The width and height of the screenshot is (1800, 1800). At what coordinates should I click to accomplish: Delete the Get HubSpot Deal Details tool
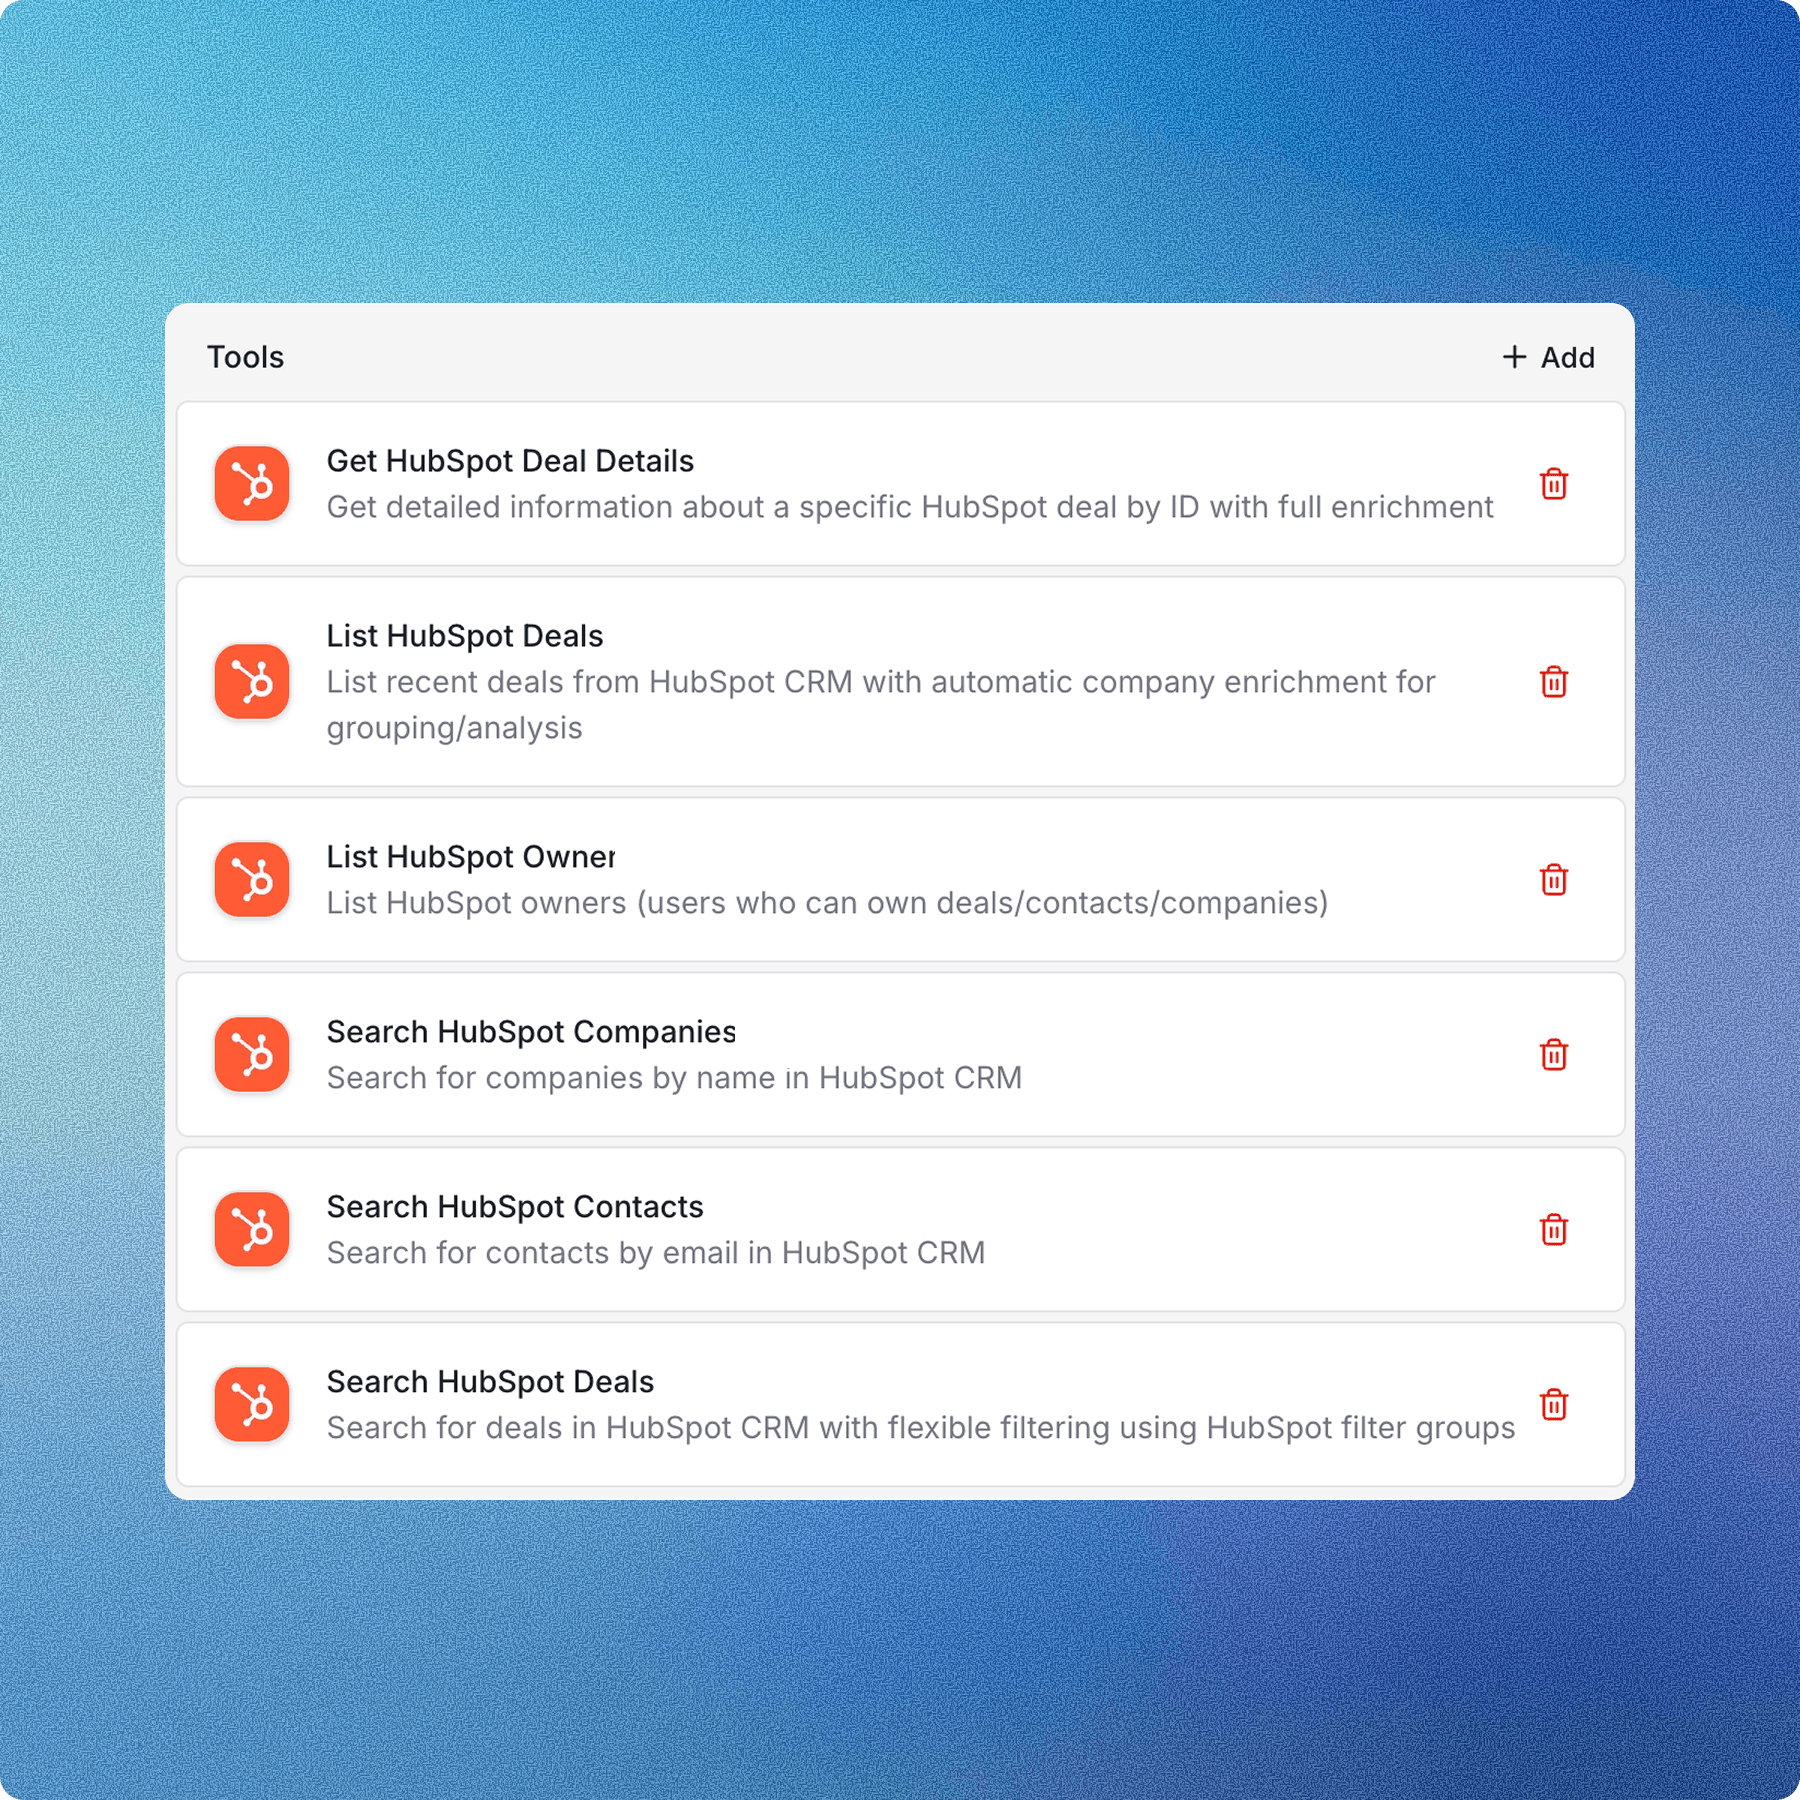pyautogui.click(x=1553, y=484)
